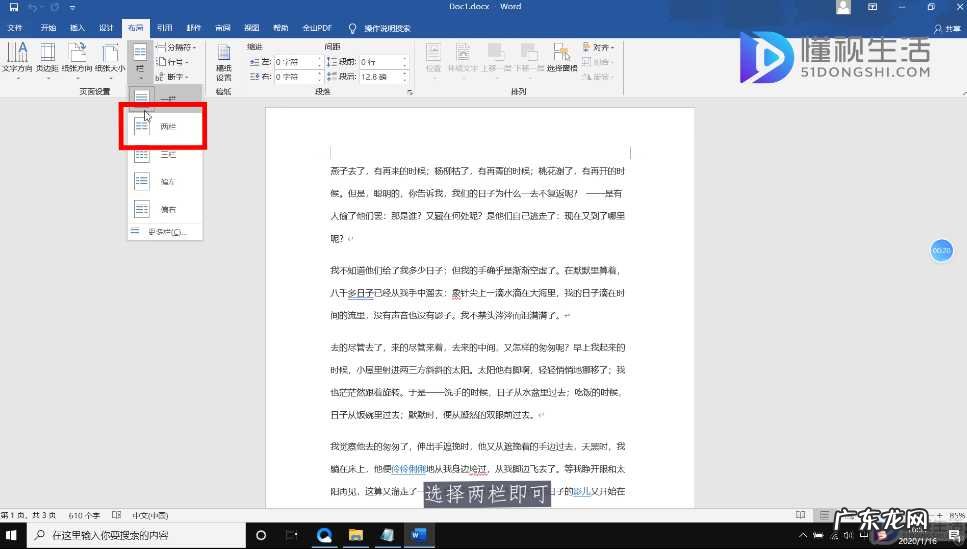Open the user account icon
Screen dimensions: 967x549
click(x=843, y=7)
